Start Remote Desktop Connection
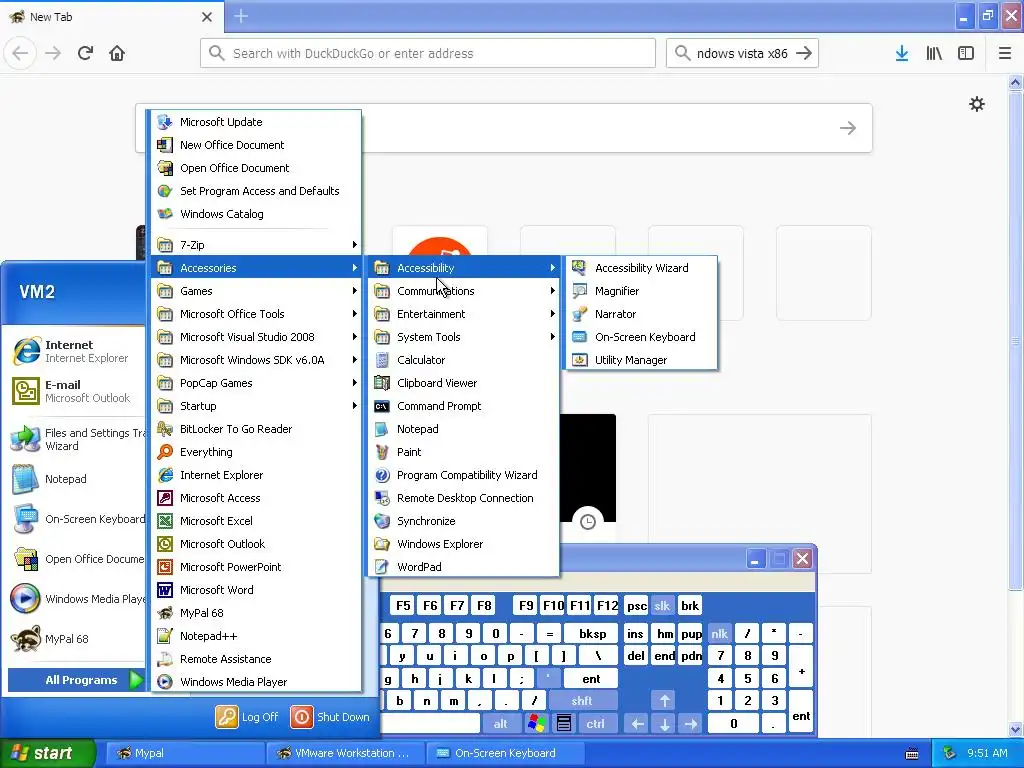Image resolution: width=1024 pixels, height=768 pixels. pos(463,498)
